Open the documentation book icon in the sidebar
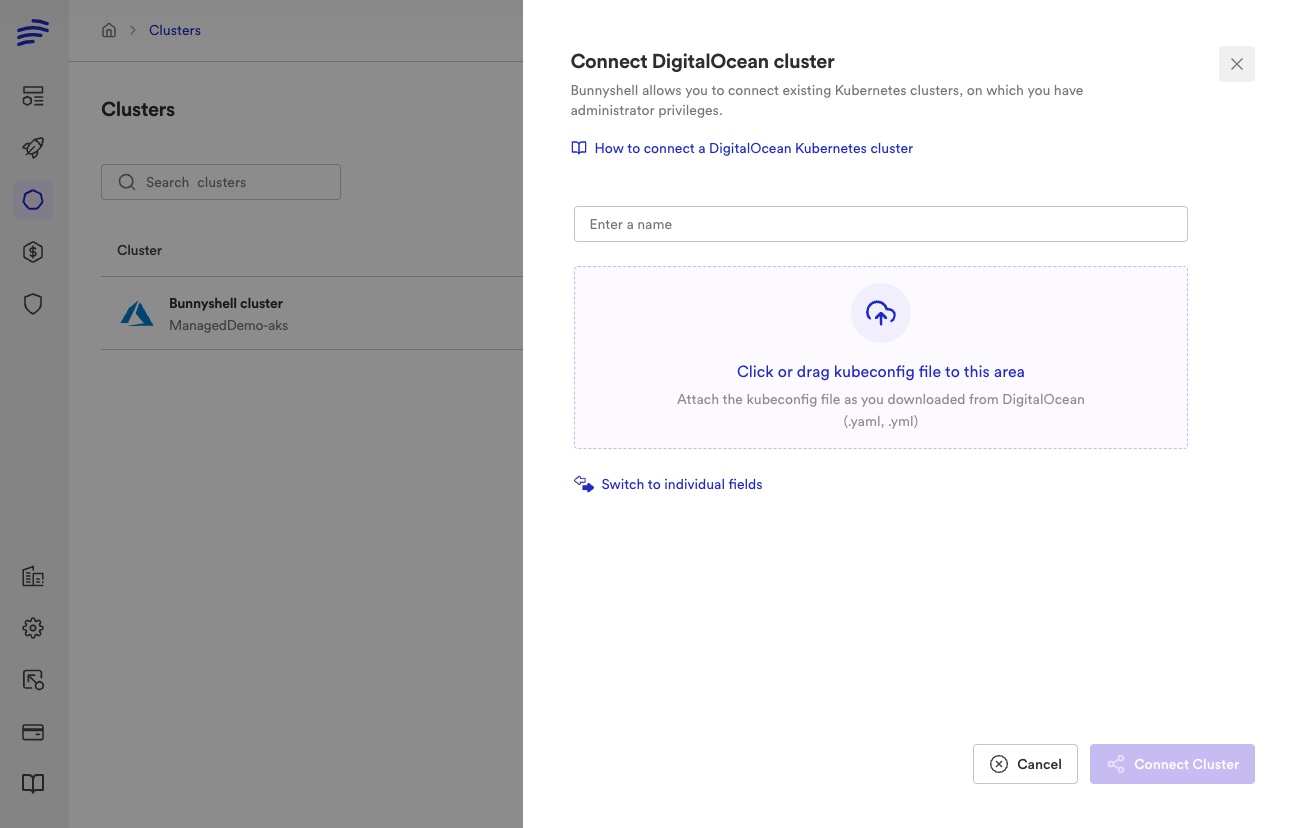The image size is (1299, 828). point(33,784)
